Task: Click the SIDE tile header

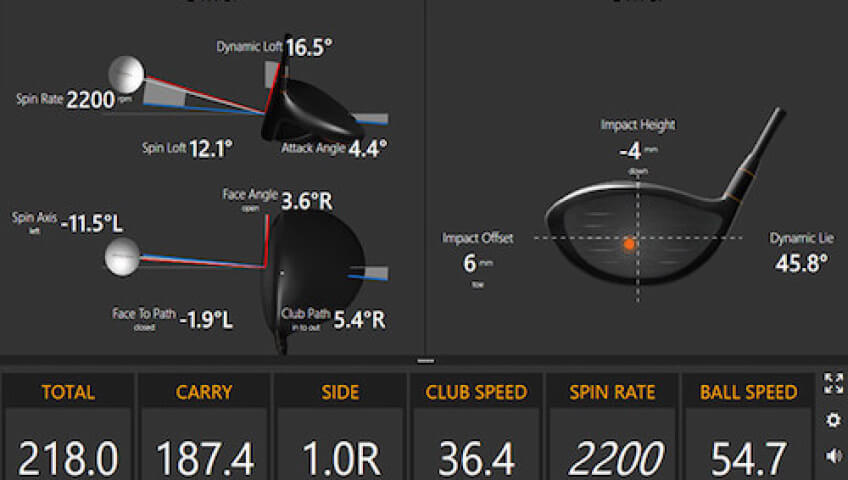Action: (x=340, y=392)
